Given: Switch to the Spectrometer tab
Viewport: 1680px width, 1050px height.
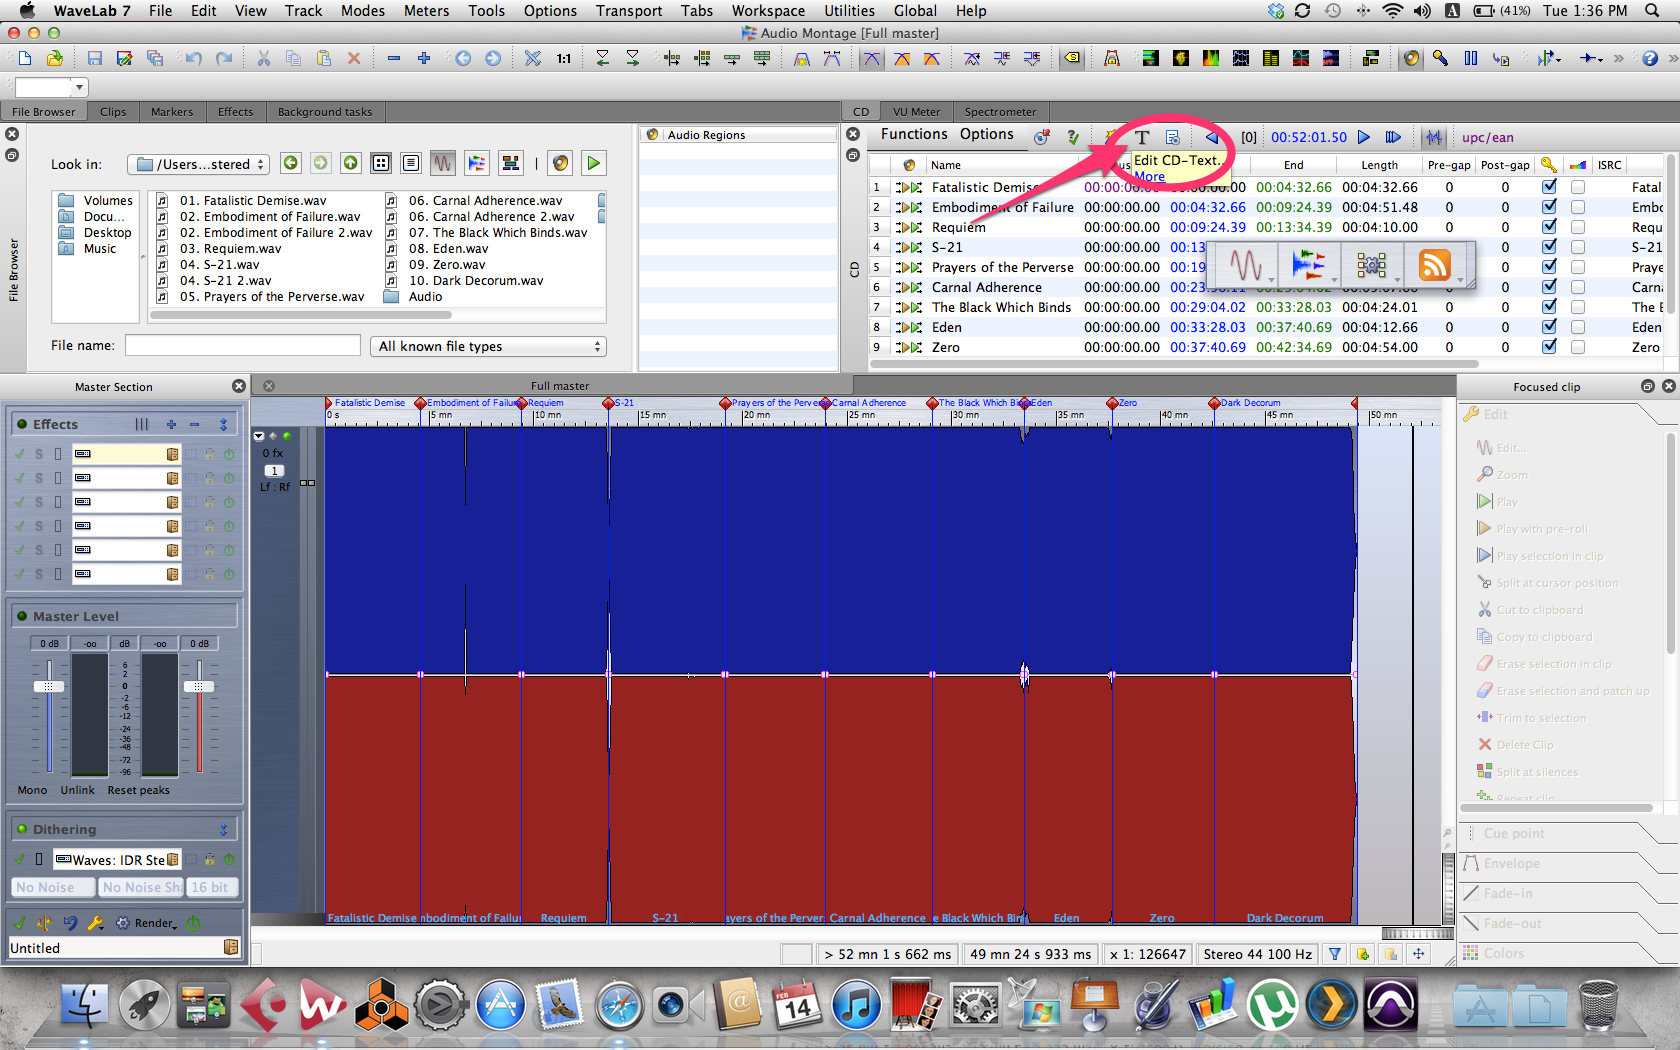Looking at the screenshot, I should (x=1000, y=112).
